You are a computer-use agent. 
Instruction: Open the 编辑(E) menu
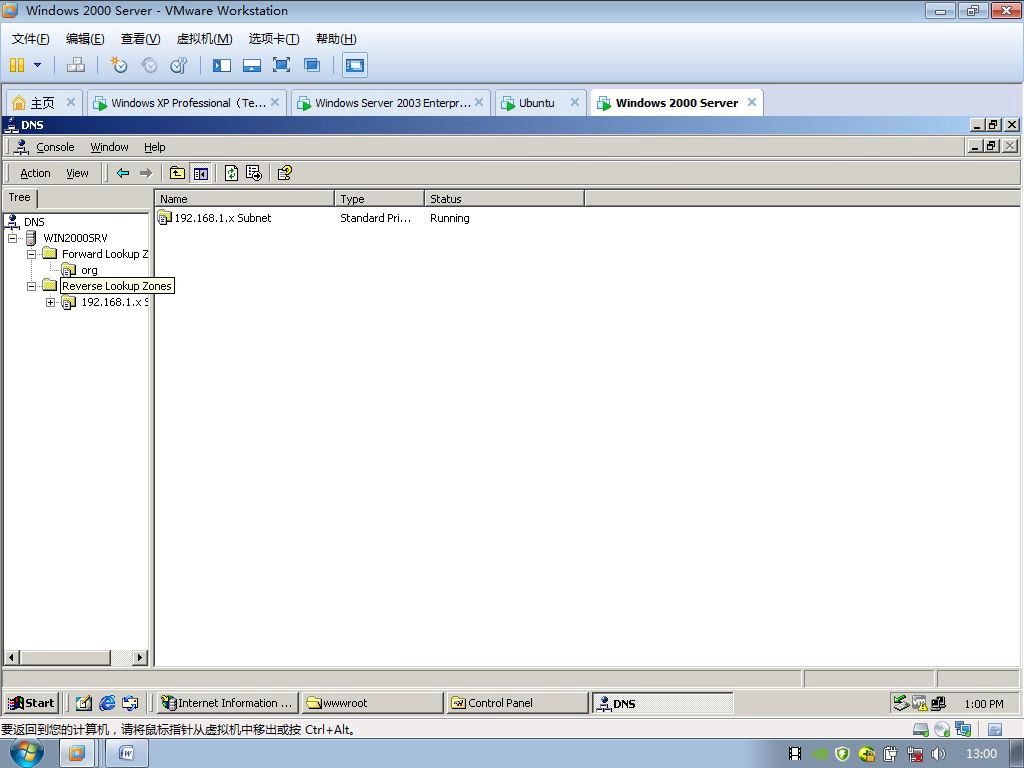coord(85,39)
